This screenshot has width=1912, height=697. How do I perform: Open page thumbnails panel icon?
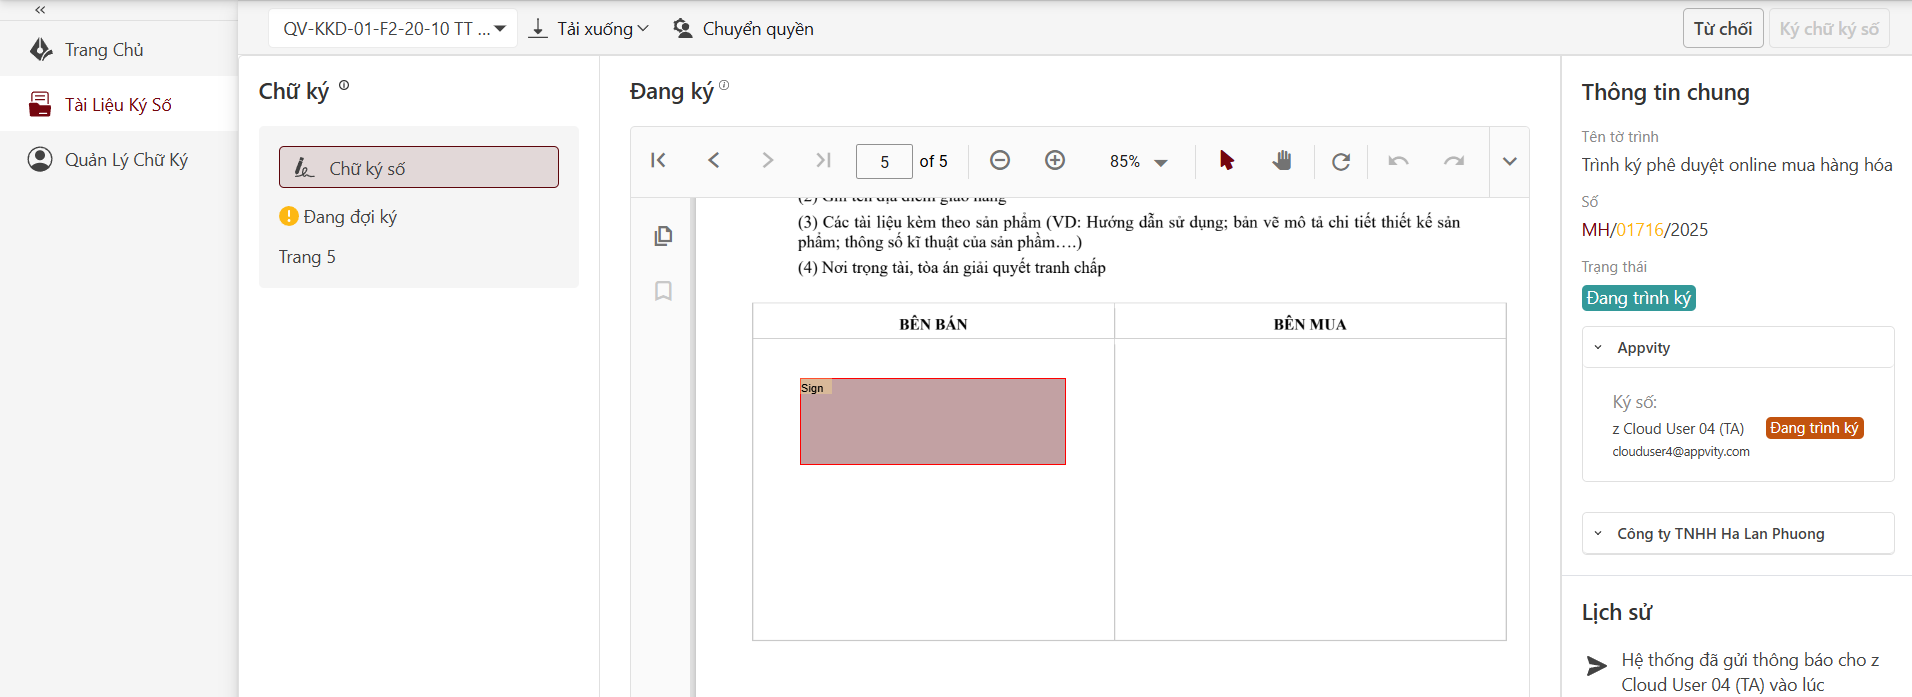tap(663, 236)
